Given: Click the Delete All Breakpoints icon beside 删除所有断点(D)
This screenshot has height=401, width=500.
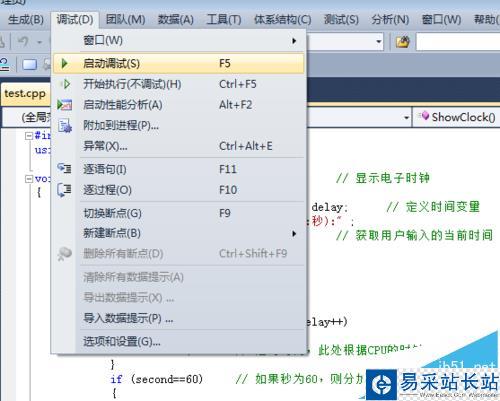Looking at the screenshot, I should (x=64, y=254).
